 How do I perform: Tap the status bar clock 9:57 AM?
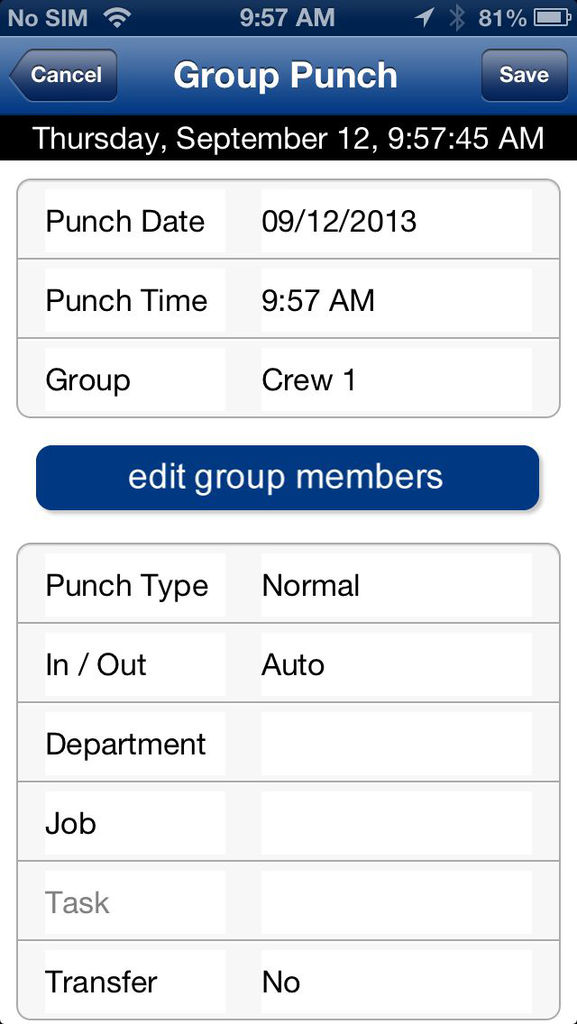[x=287, y=18]
